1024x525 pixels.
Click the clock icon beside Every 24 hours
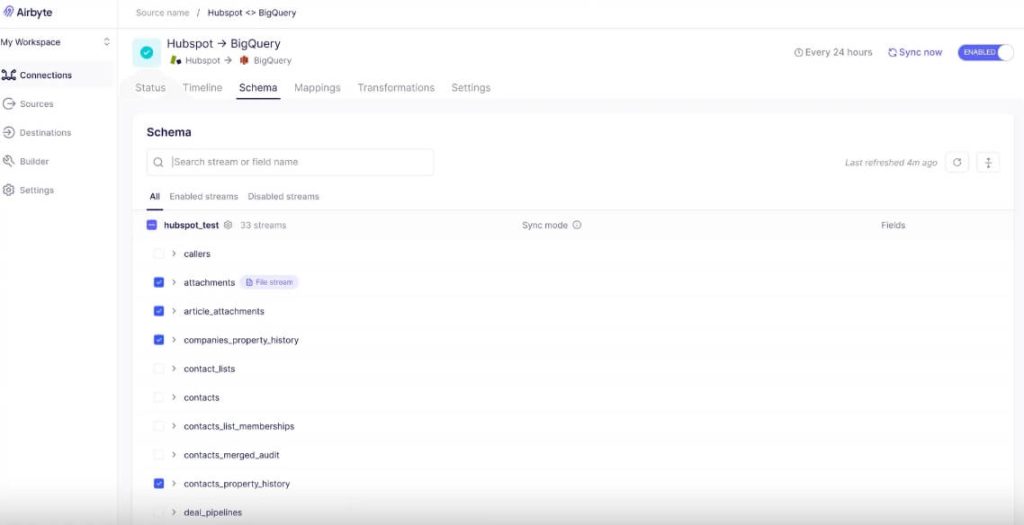798,52
